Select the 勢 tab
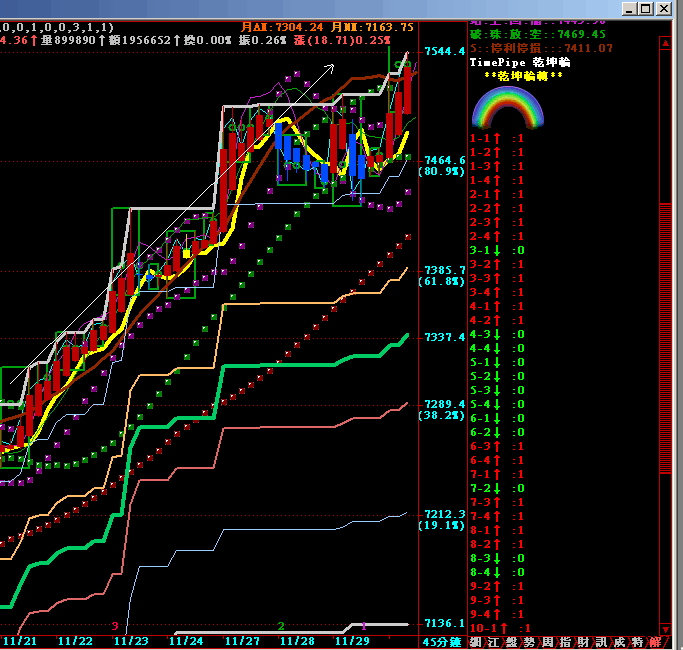The image size is (683, 650). click(x=530, y=641)
